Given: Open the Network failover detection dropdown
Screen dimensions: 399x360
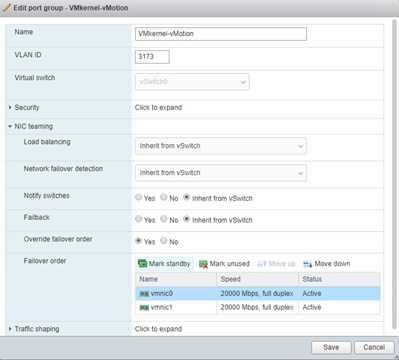Looking at the screenshot, I should [221, 173].
